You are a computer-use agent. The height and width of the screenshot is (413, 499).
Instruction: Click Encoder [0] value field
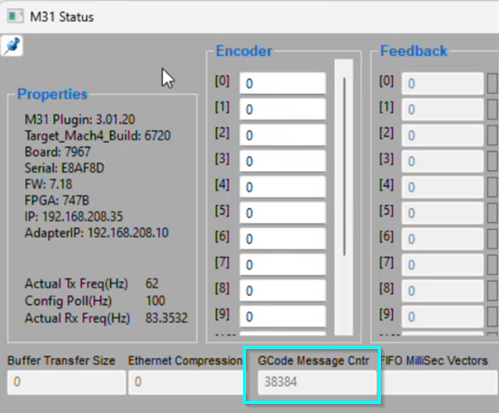pyautogui.click(x=282, y=83)
